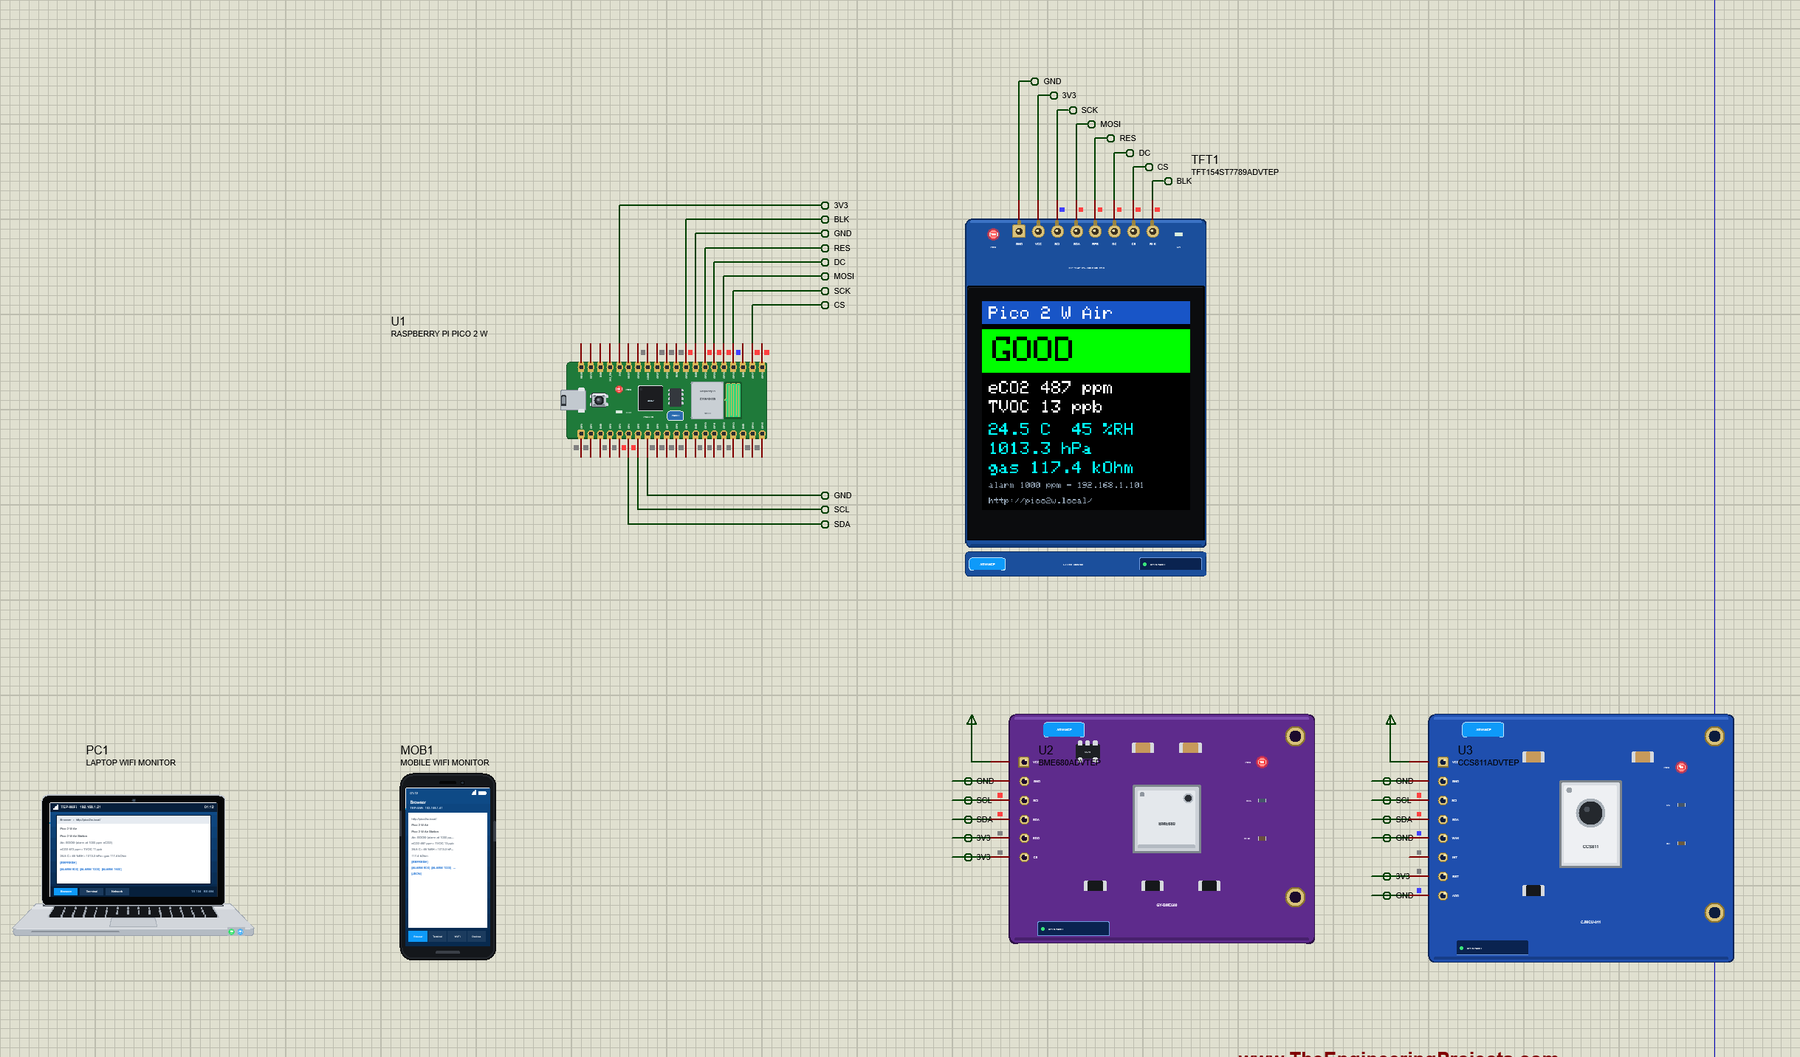1800x1057 pixels.
Task: Click the power arrow terminal above BME680 wiring
Action: click(x=971, y=719)
